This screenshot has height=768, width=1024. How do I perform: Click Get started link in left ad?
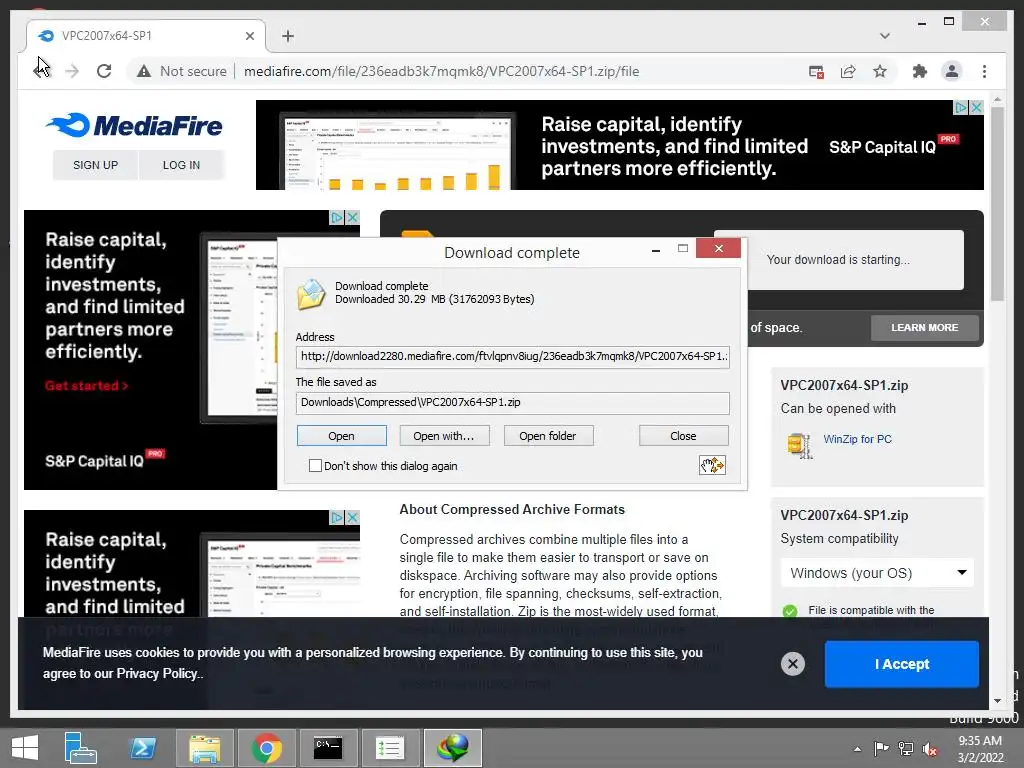tap(86, 386)
